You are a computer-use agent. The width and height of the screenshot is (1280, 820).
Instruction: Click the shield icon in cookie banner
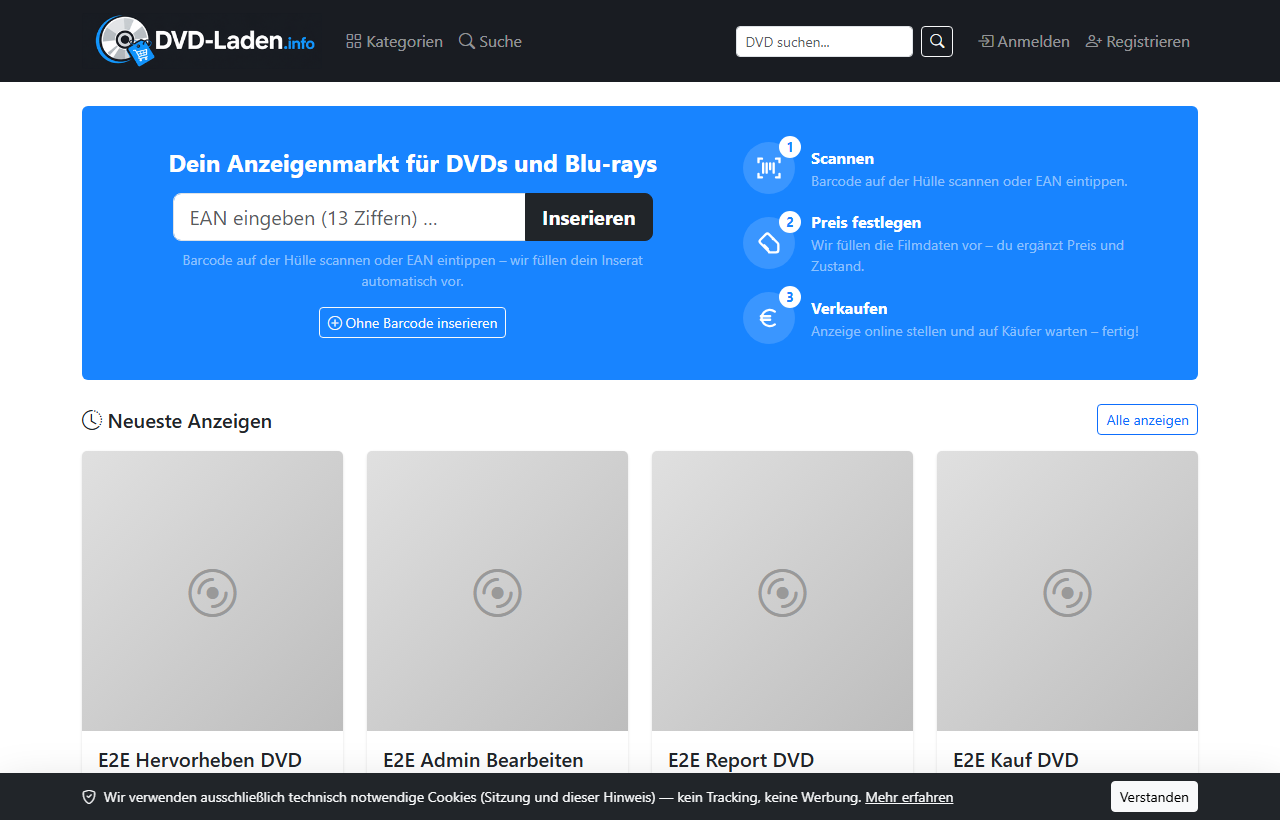89,797
